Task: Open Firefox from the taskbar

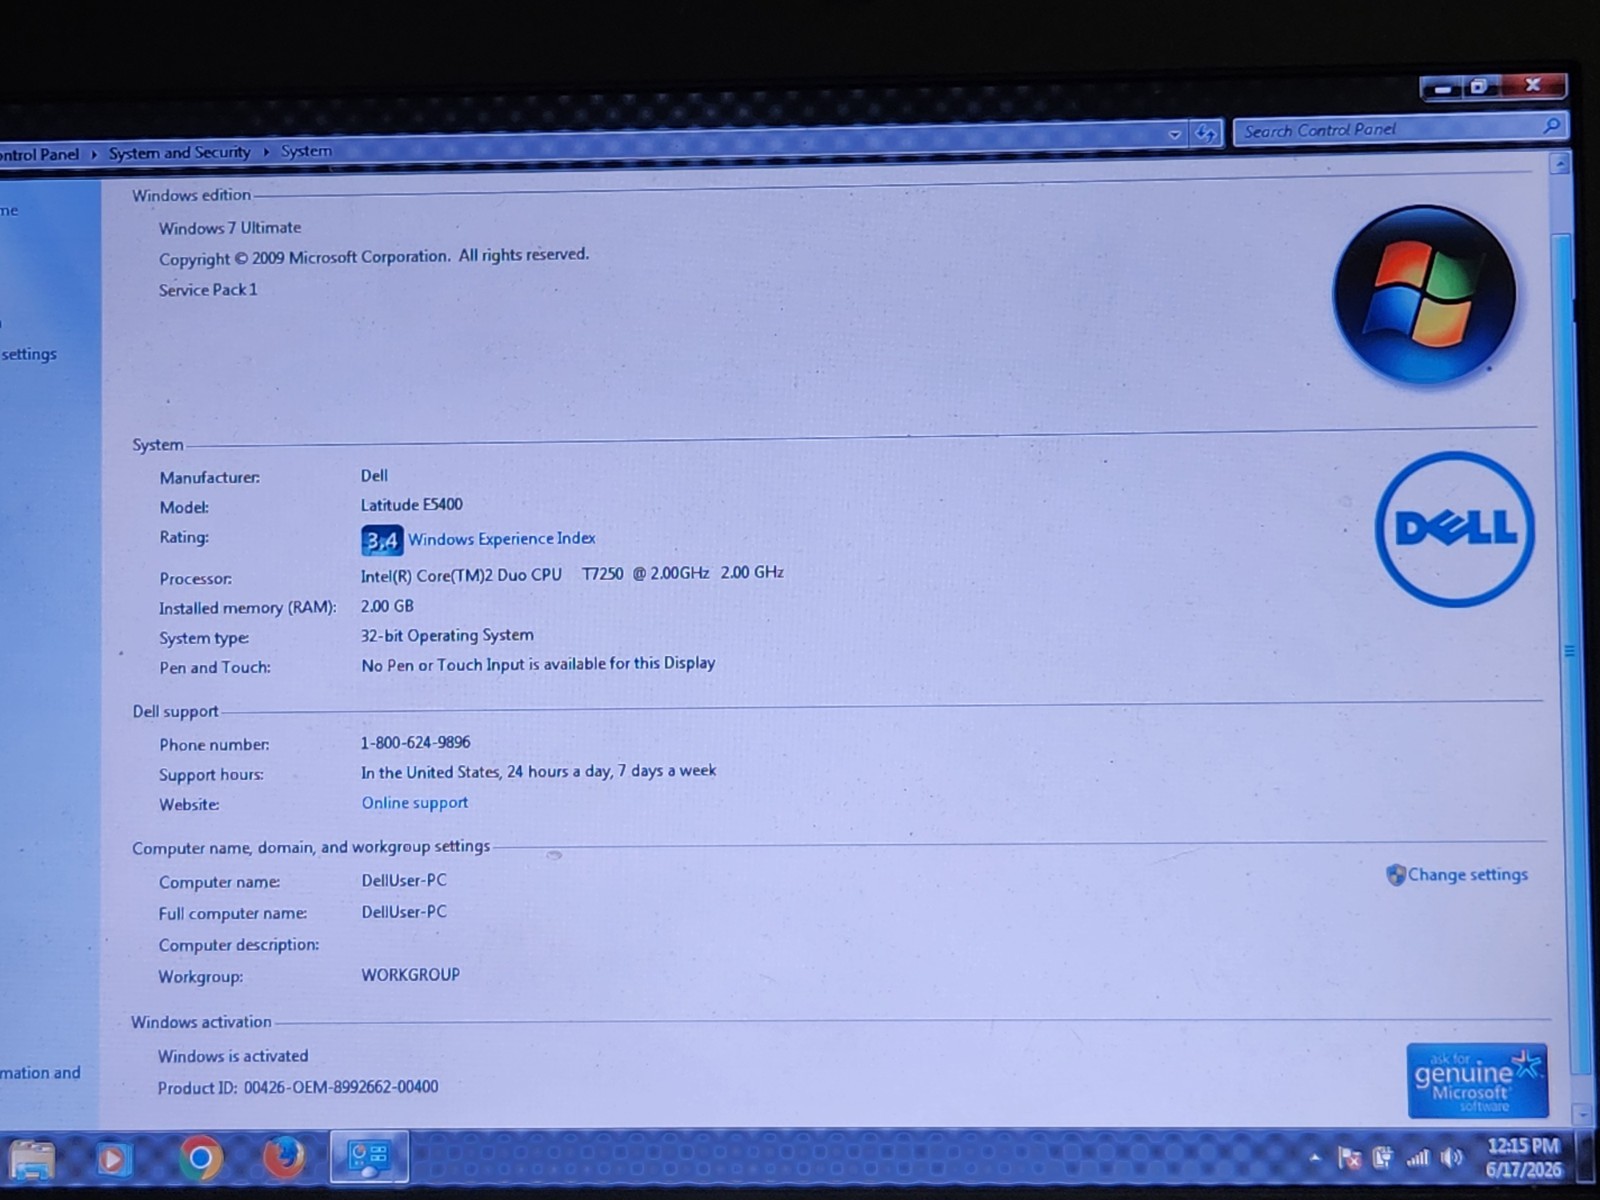Action: (x=284, y=1158)
